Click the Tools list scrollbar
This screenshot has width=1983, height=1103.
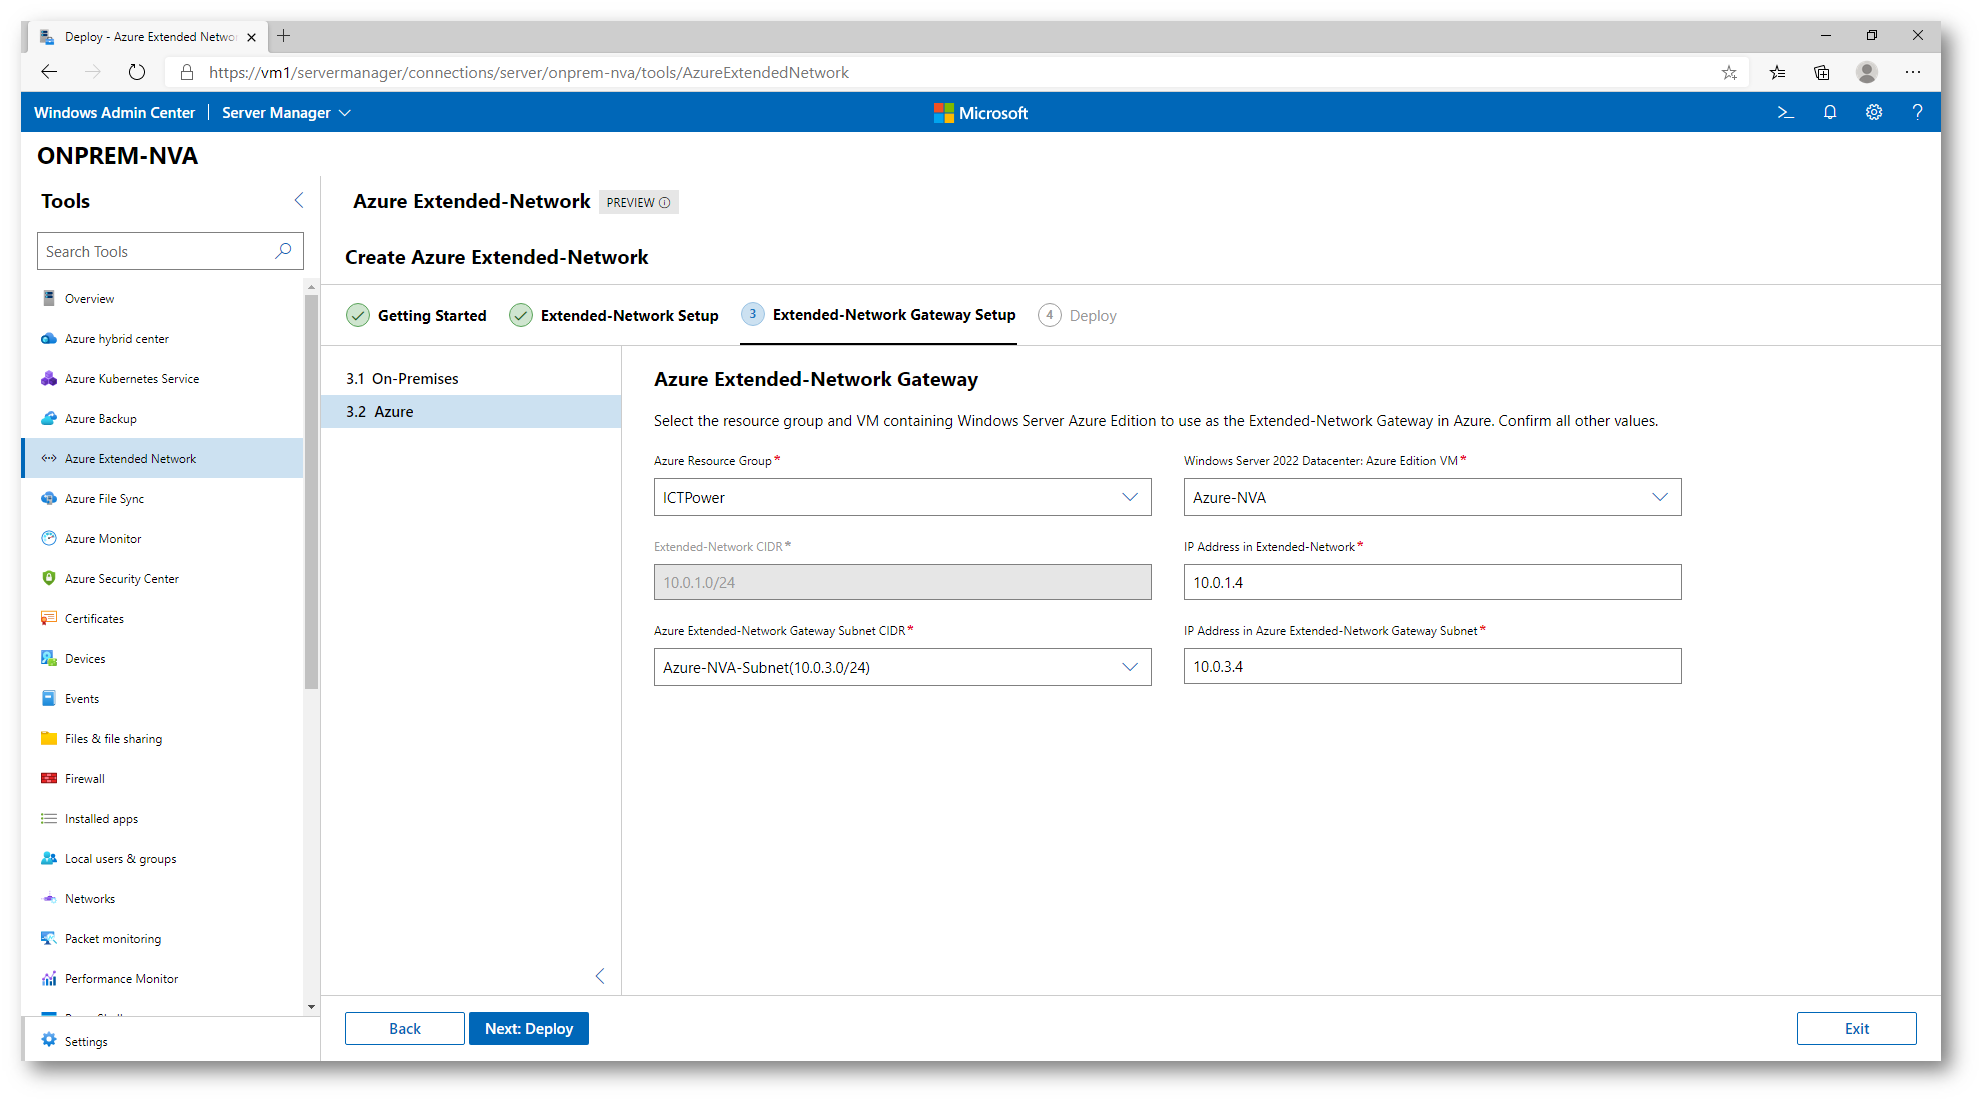(311, 492)
